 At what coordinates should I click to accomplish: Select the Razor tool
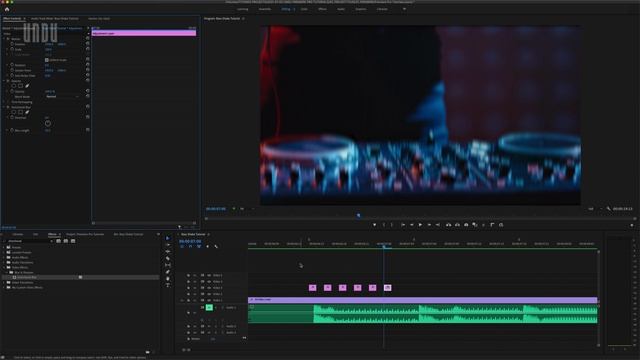pyautogui.click(x=168, y=258)
